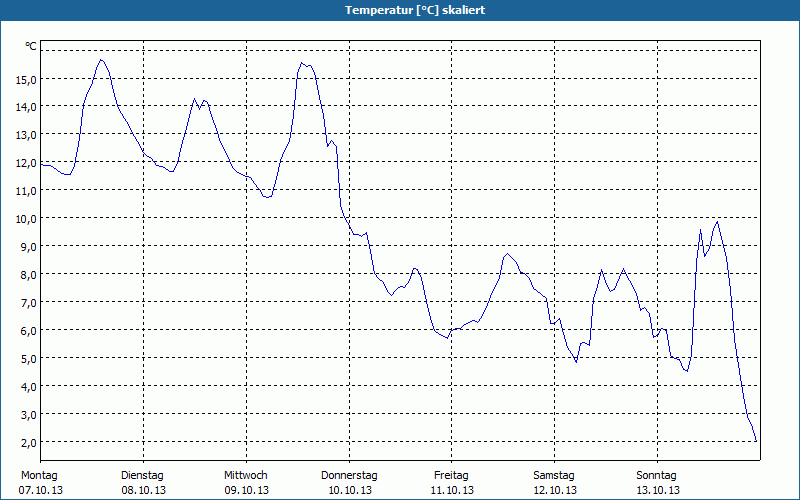This screenshot has width=800, height=500.
Task: Click the 15,0 y-axis label
Action: coord(25,79)
